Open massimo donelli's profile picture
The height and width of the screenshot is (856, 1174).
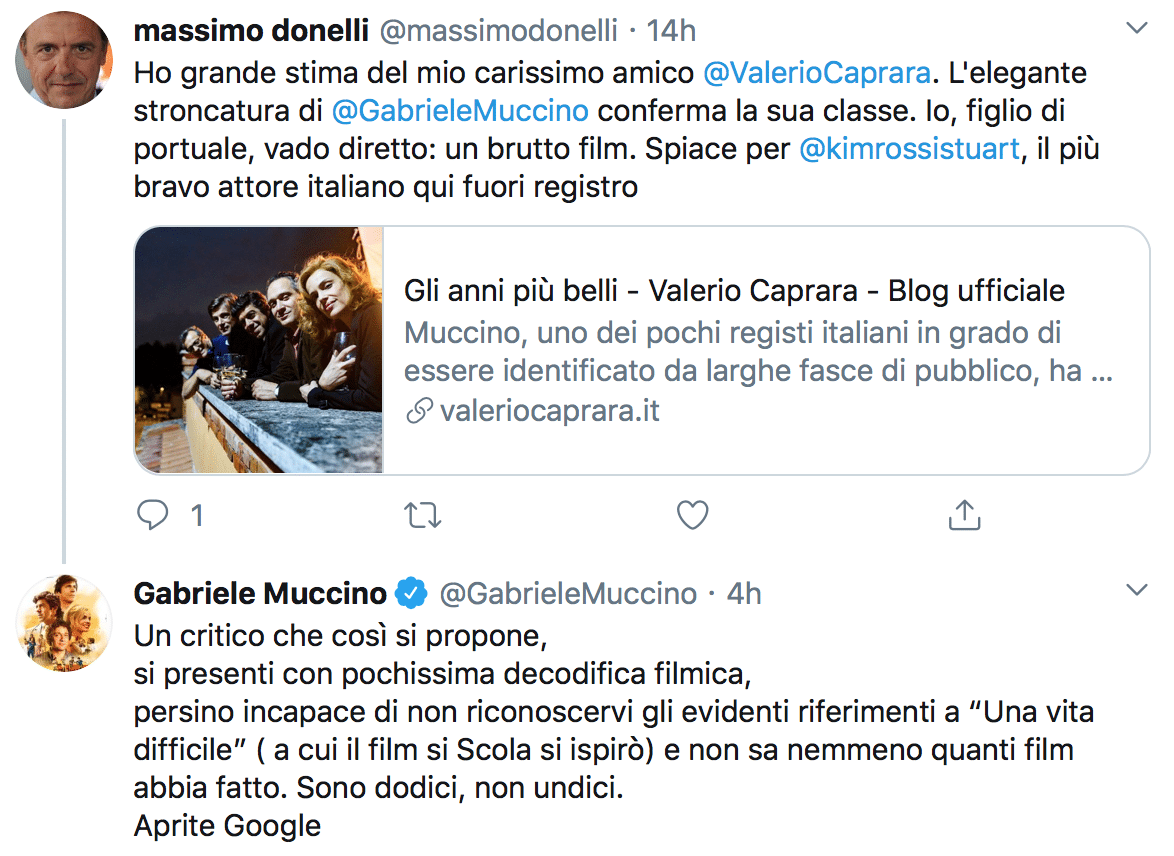[64, 61]
